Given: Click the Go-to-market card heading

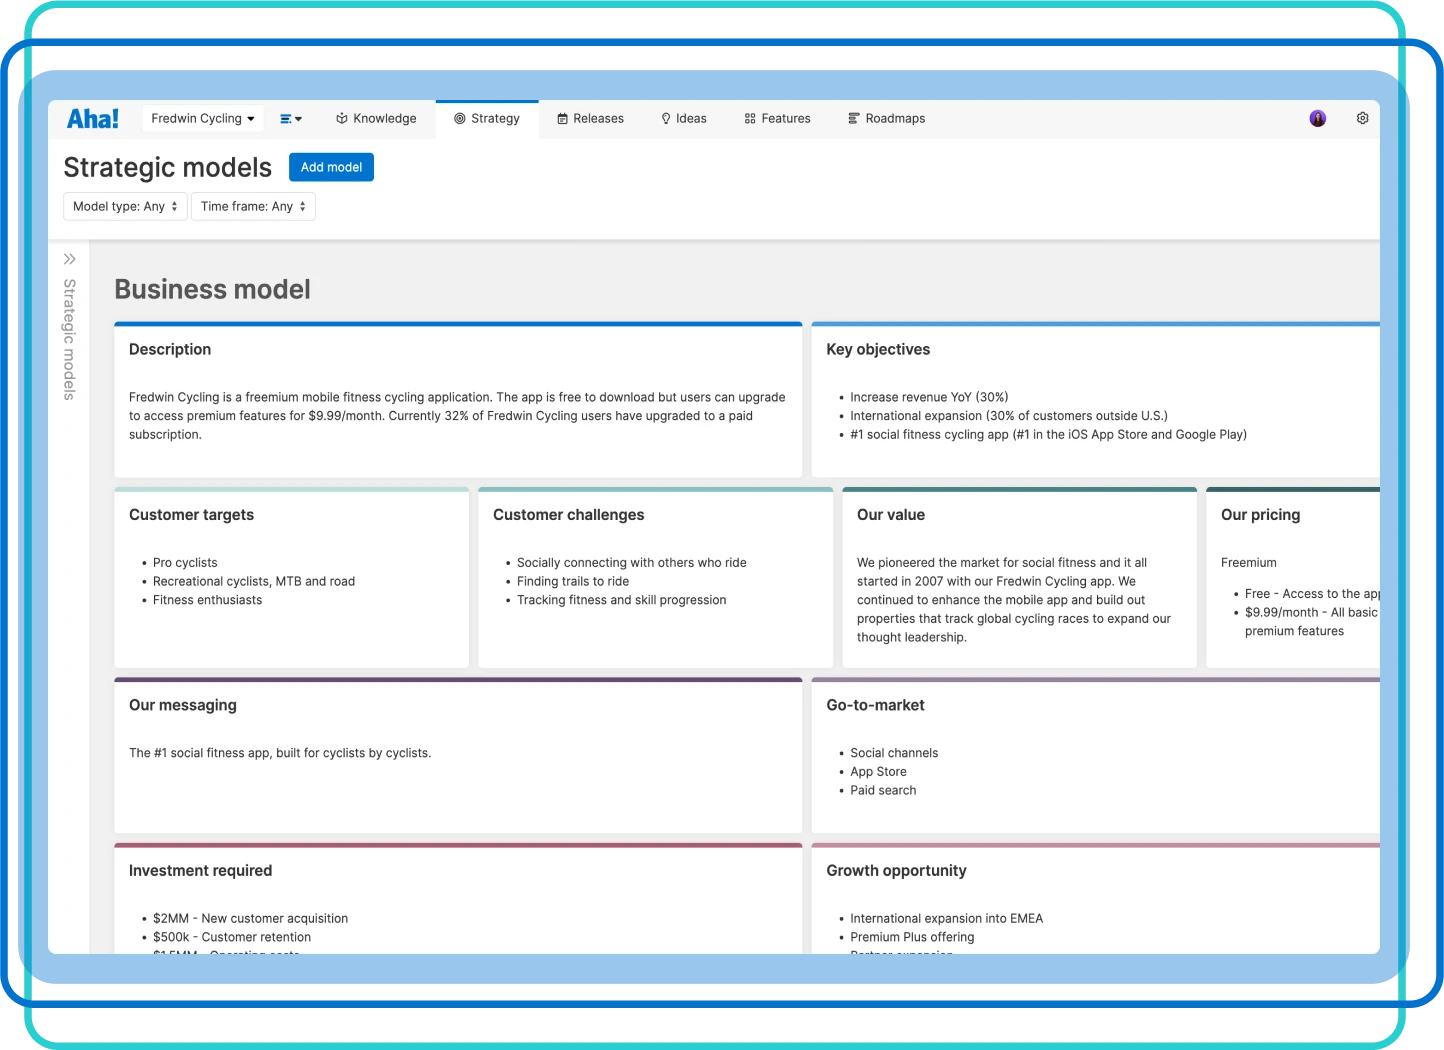Looking at the screenshot, I should (x=875, y=705).
